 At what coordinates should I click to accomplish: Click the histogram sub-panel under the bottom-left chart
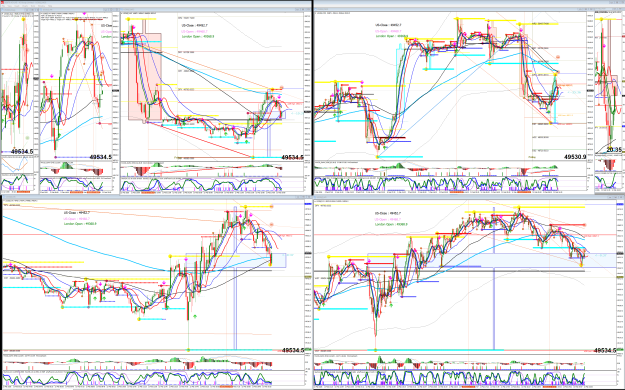point(153,363)
